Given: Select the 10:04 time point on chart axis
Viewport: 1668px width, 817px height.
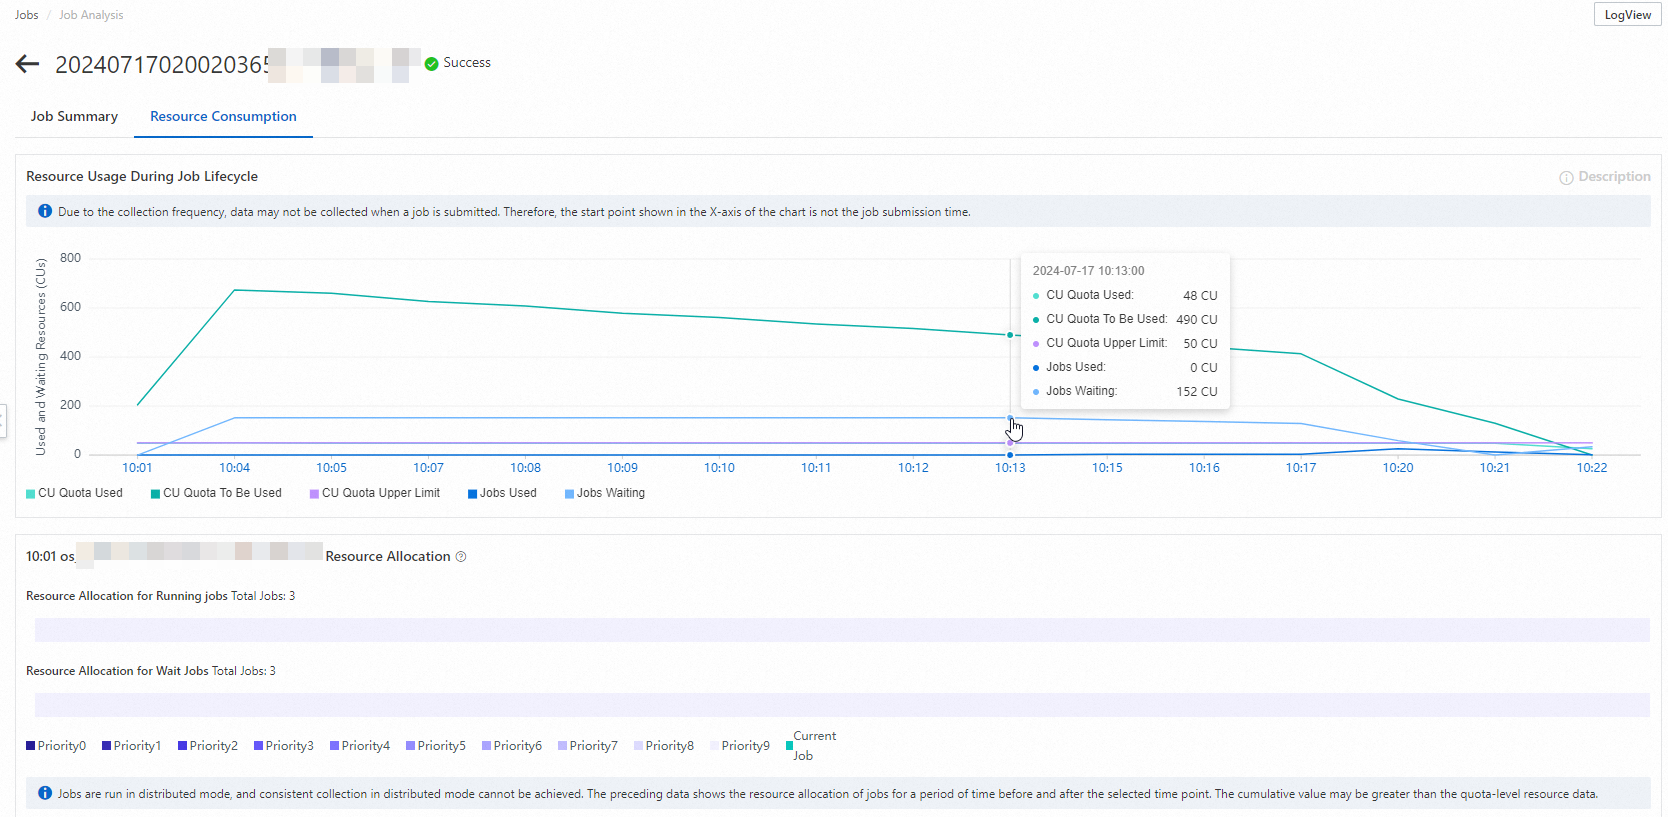Looking at the screenshot, I should pyautogui.click(x=235, y=468).
